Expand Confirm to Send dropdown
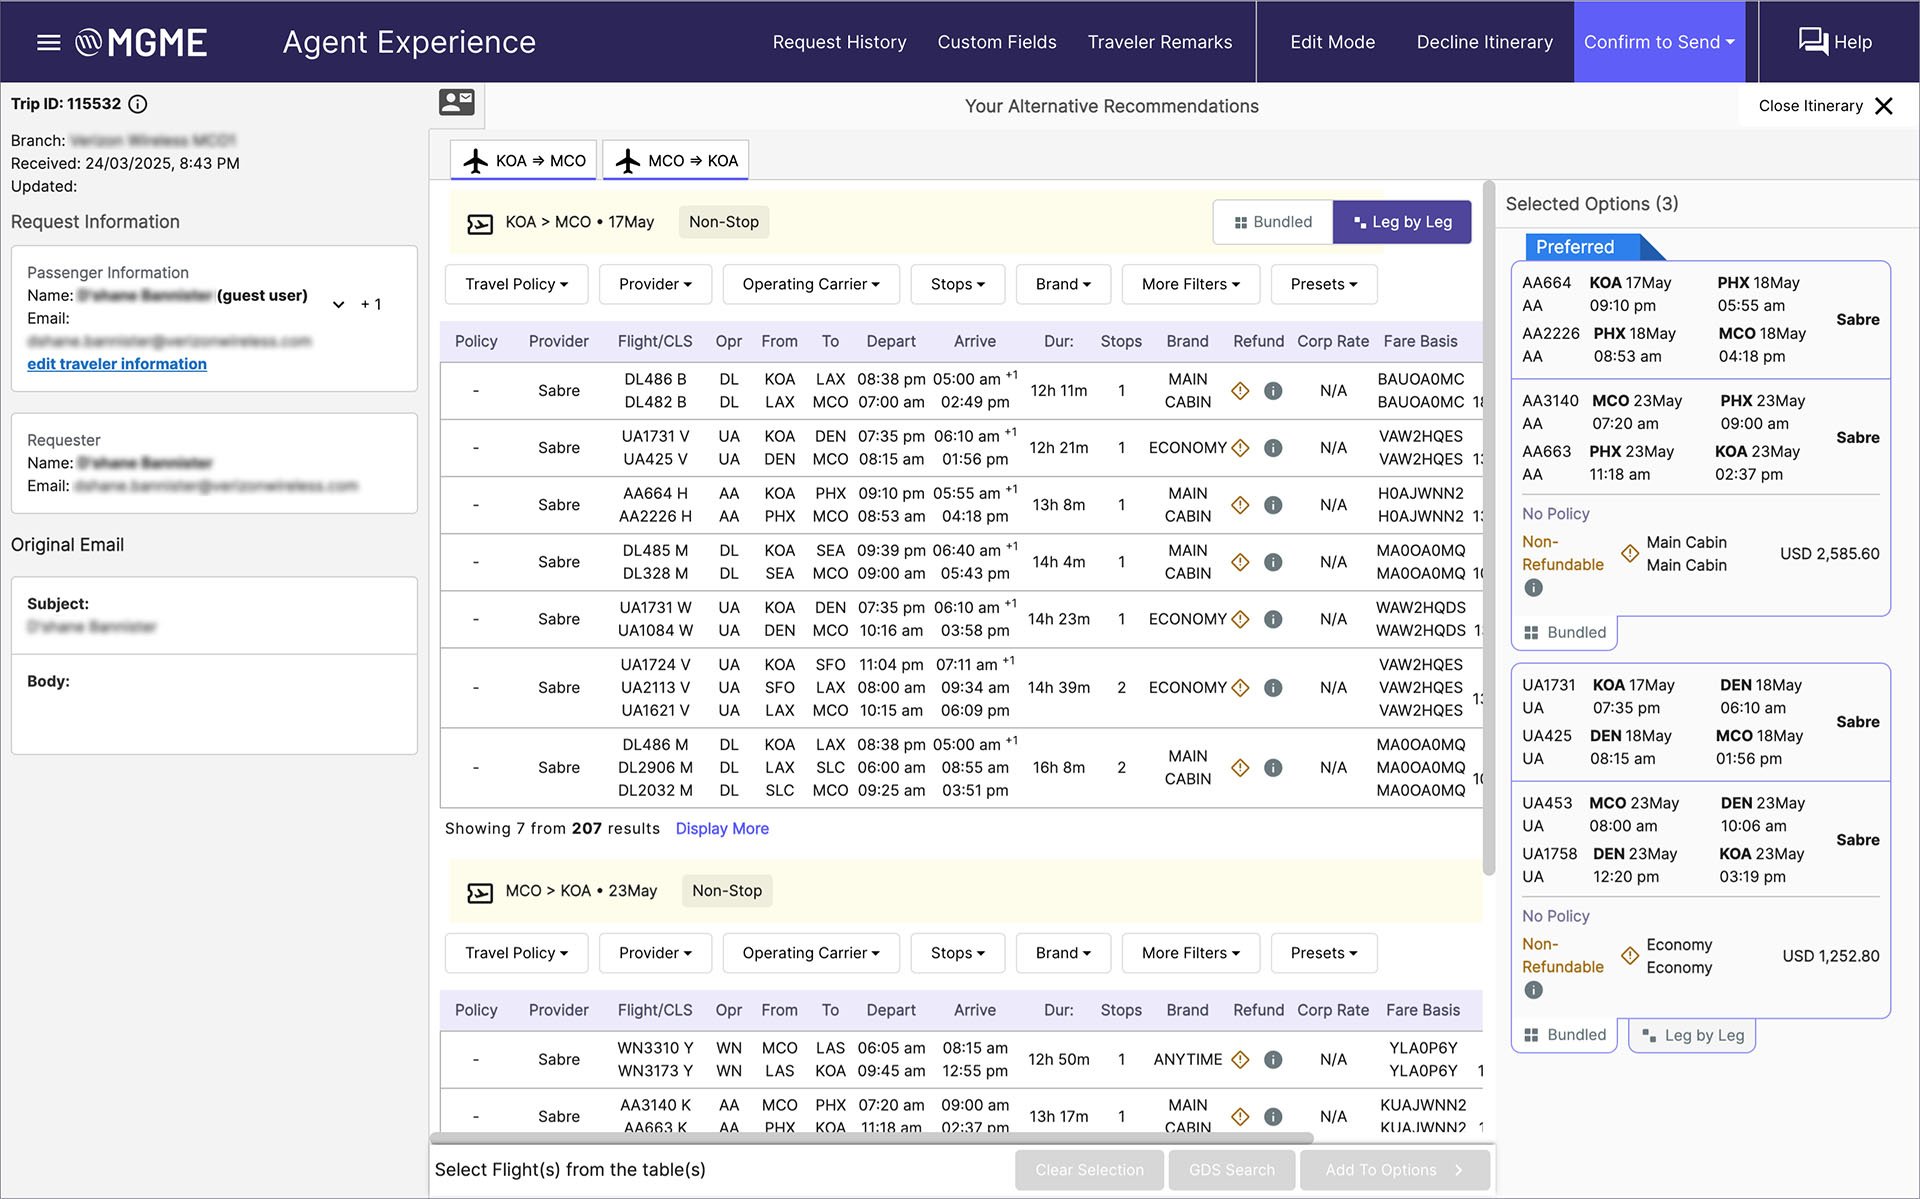Screen dimensions: 1920x1199 pyautogui.click(x=1659, y=42)
